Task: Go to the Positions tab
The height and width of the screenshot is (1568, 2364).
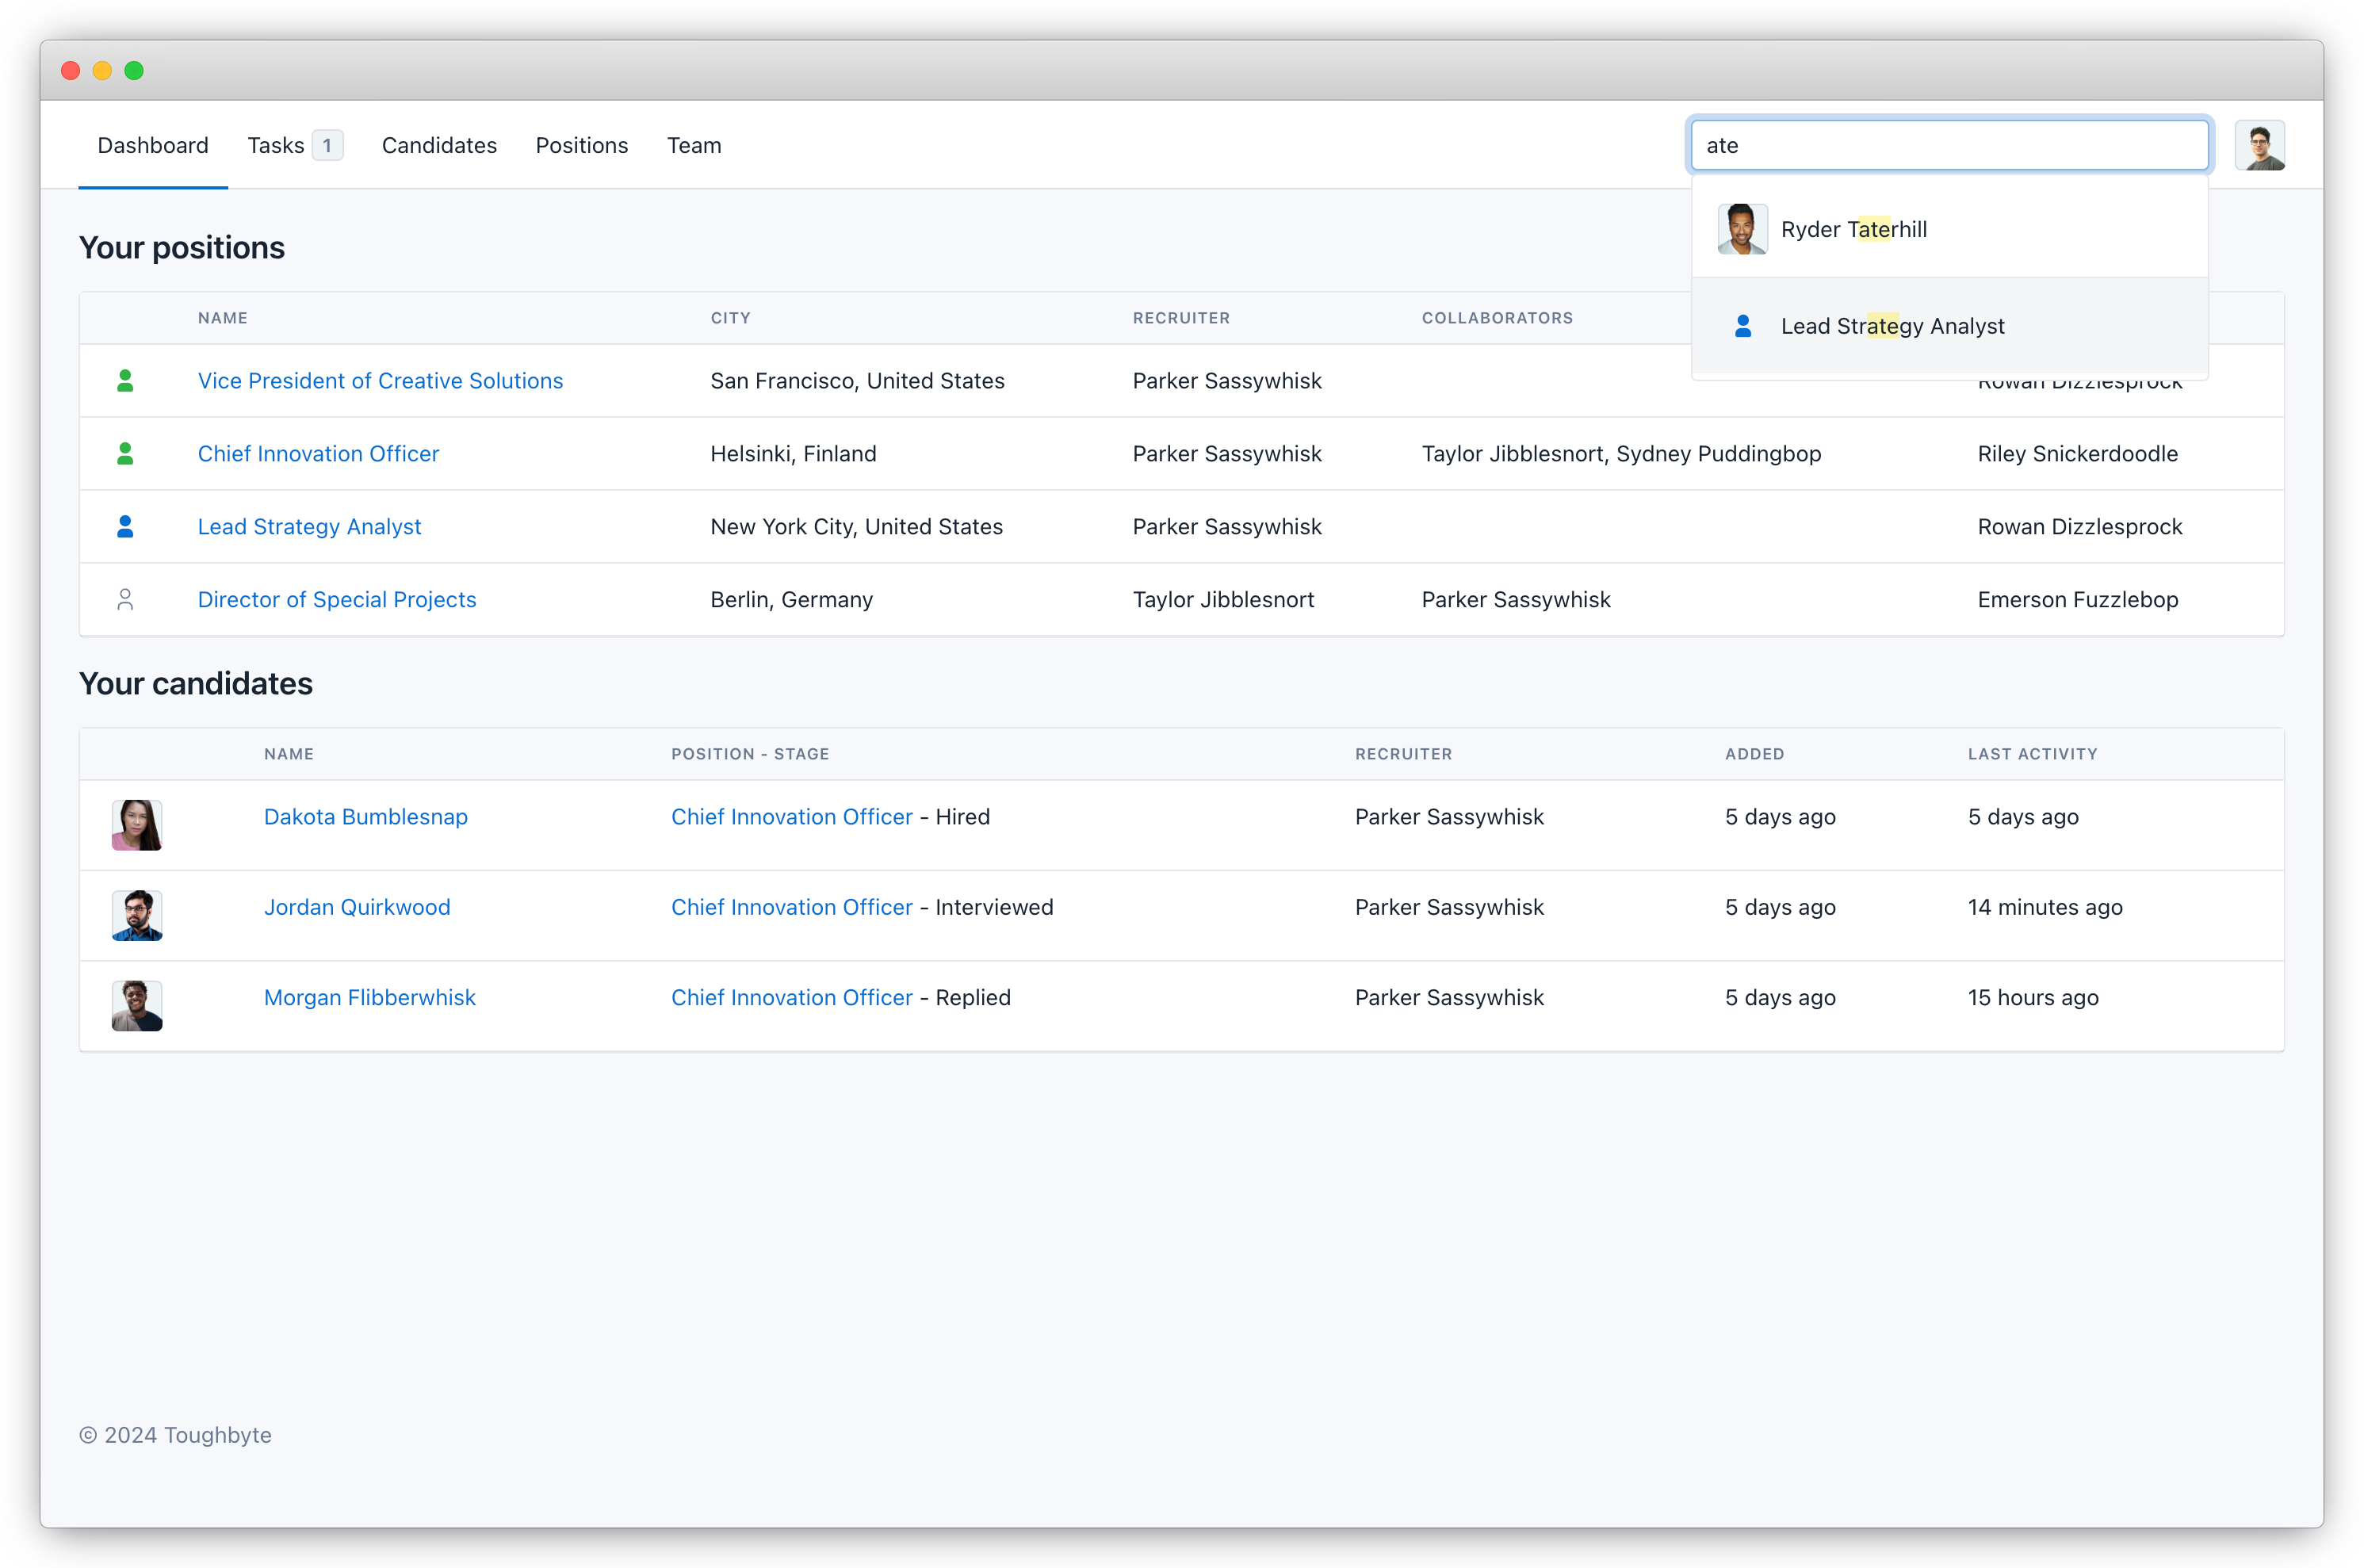Action: [x=582, y=146]
